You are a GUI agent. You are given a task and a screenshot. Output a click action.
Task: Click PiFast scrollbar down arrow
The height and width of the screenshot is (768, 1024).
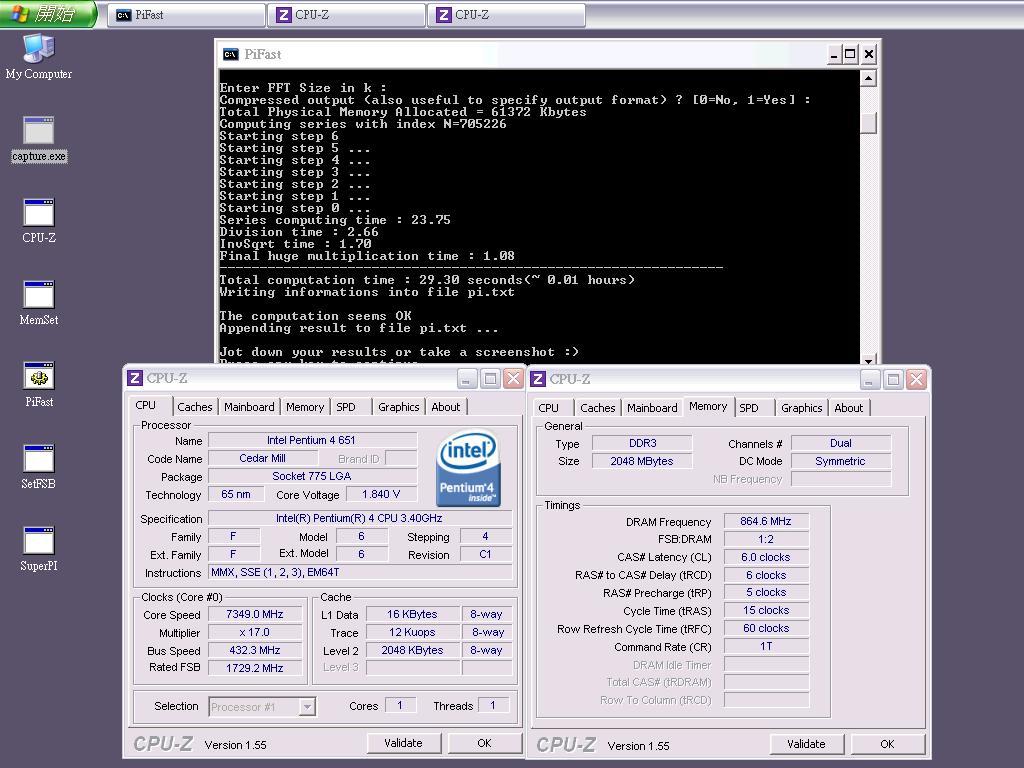point(868,360)
